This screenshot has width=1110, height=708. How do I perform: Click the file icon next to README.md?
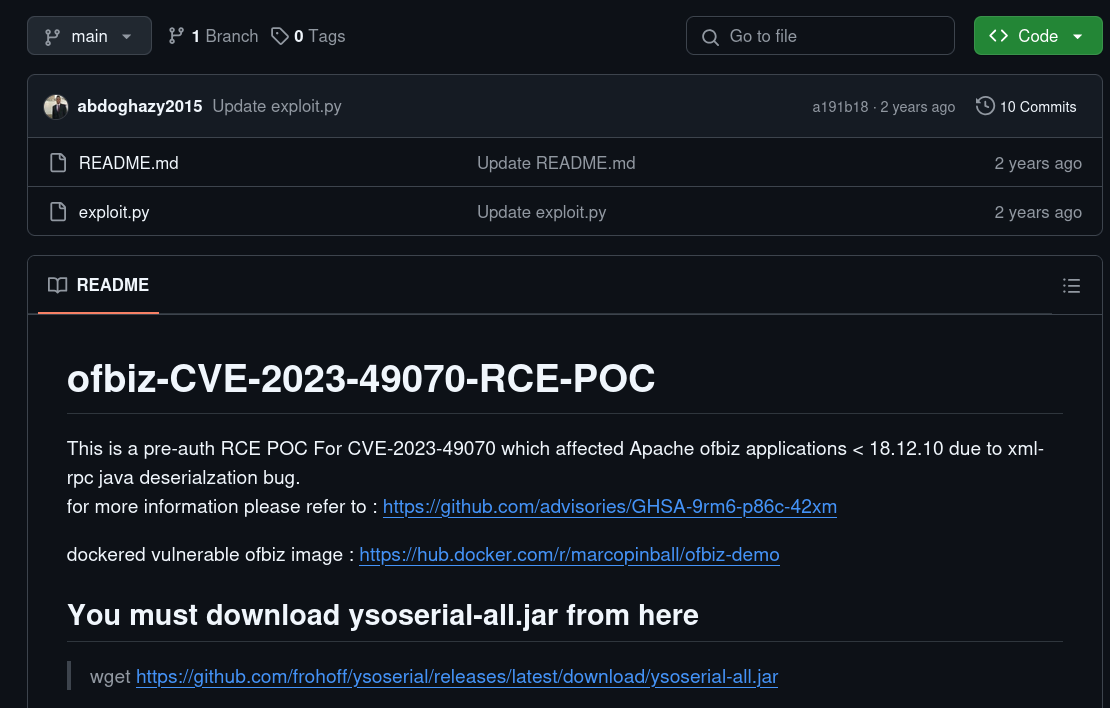58,163
